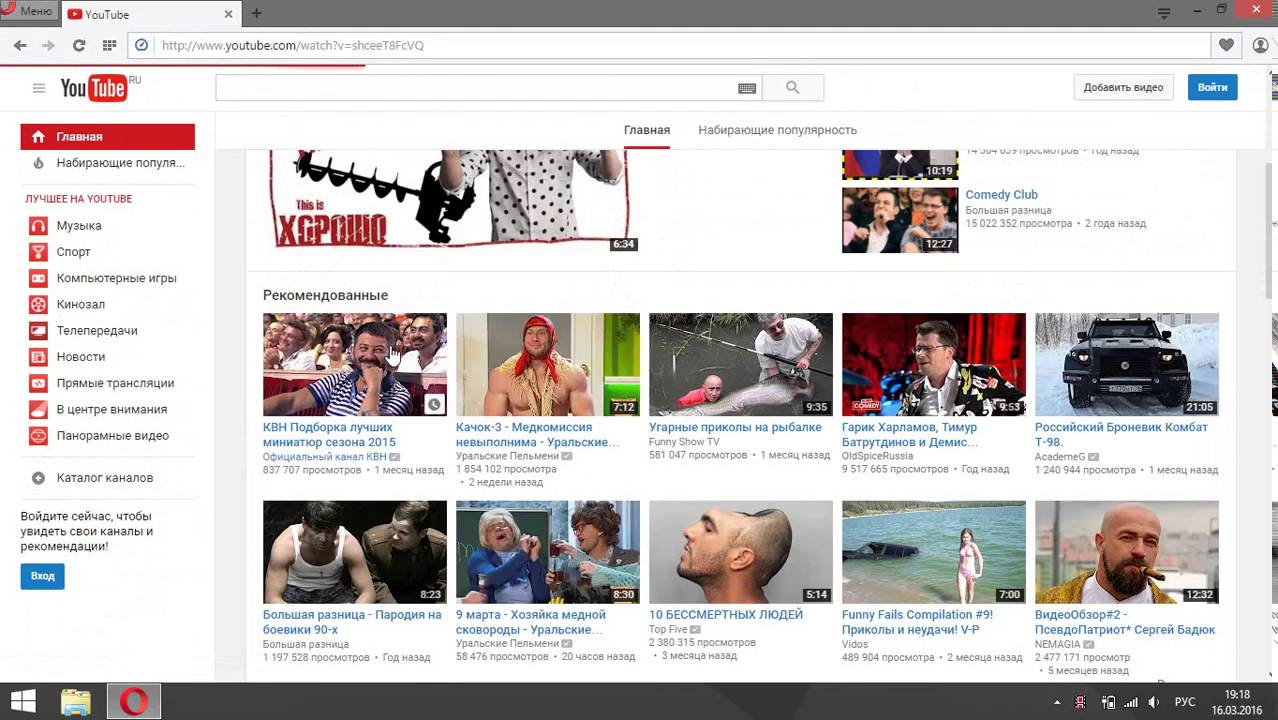Open Панорамные видео in sidebar
Image resolution: width=1278 pixels, height=720 pixels.
point(112,436)
